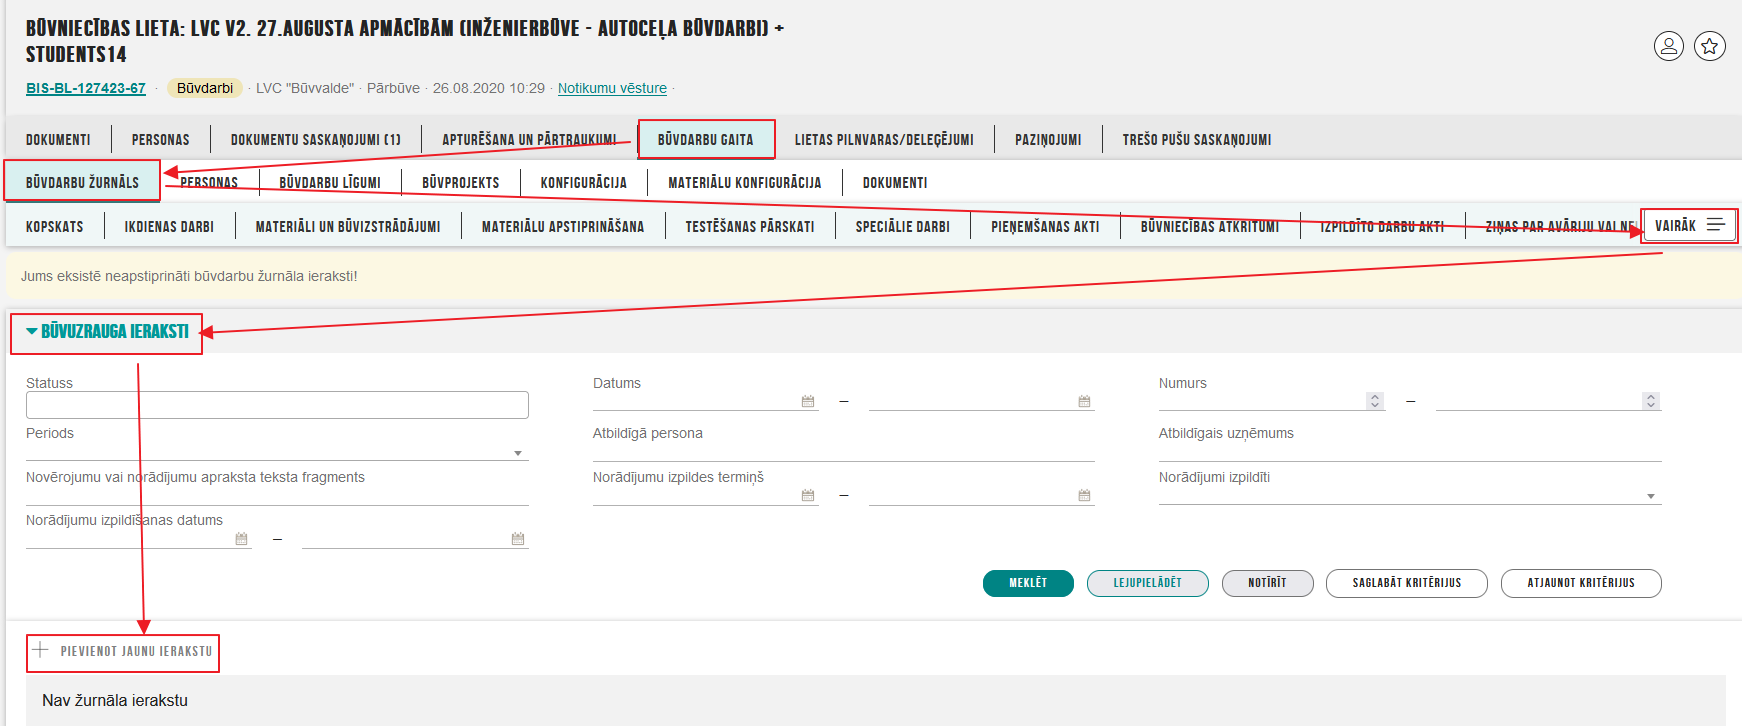This screenshot has width=1742, height=726.
Task: Open Materiāli un būvizstrādājumi tab
Action: [x=348, y=227]
